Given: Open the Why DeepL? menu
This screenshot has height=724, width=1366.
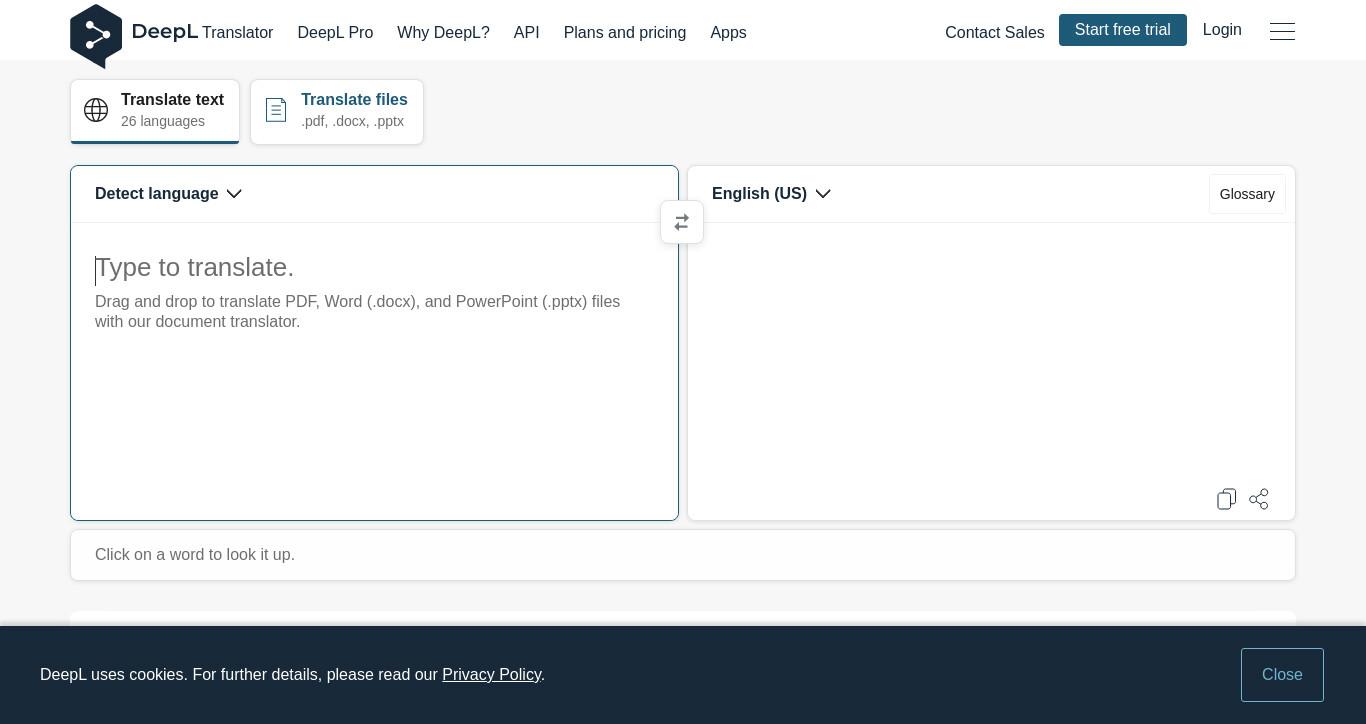Looking at the screenshot, I should tap(443, 33).
